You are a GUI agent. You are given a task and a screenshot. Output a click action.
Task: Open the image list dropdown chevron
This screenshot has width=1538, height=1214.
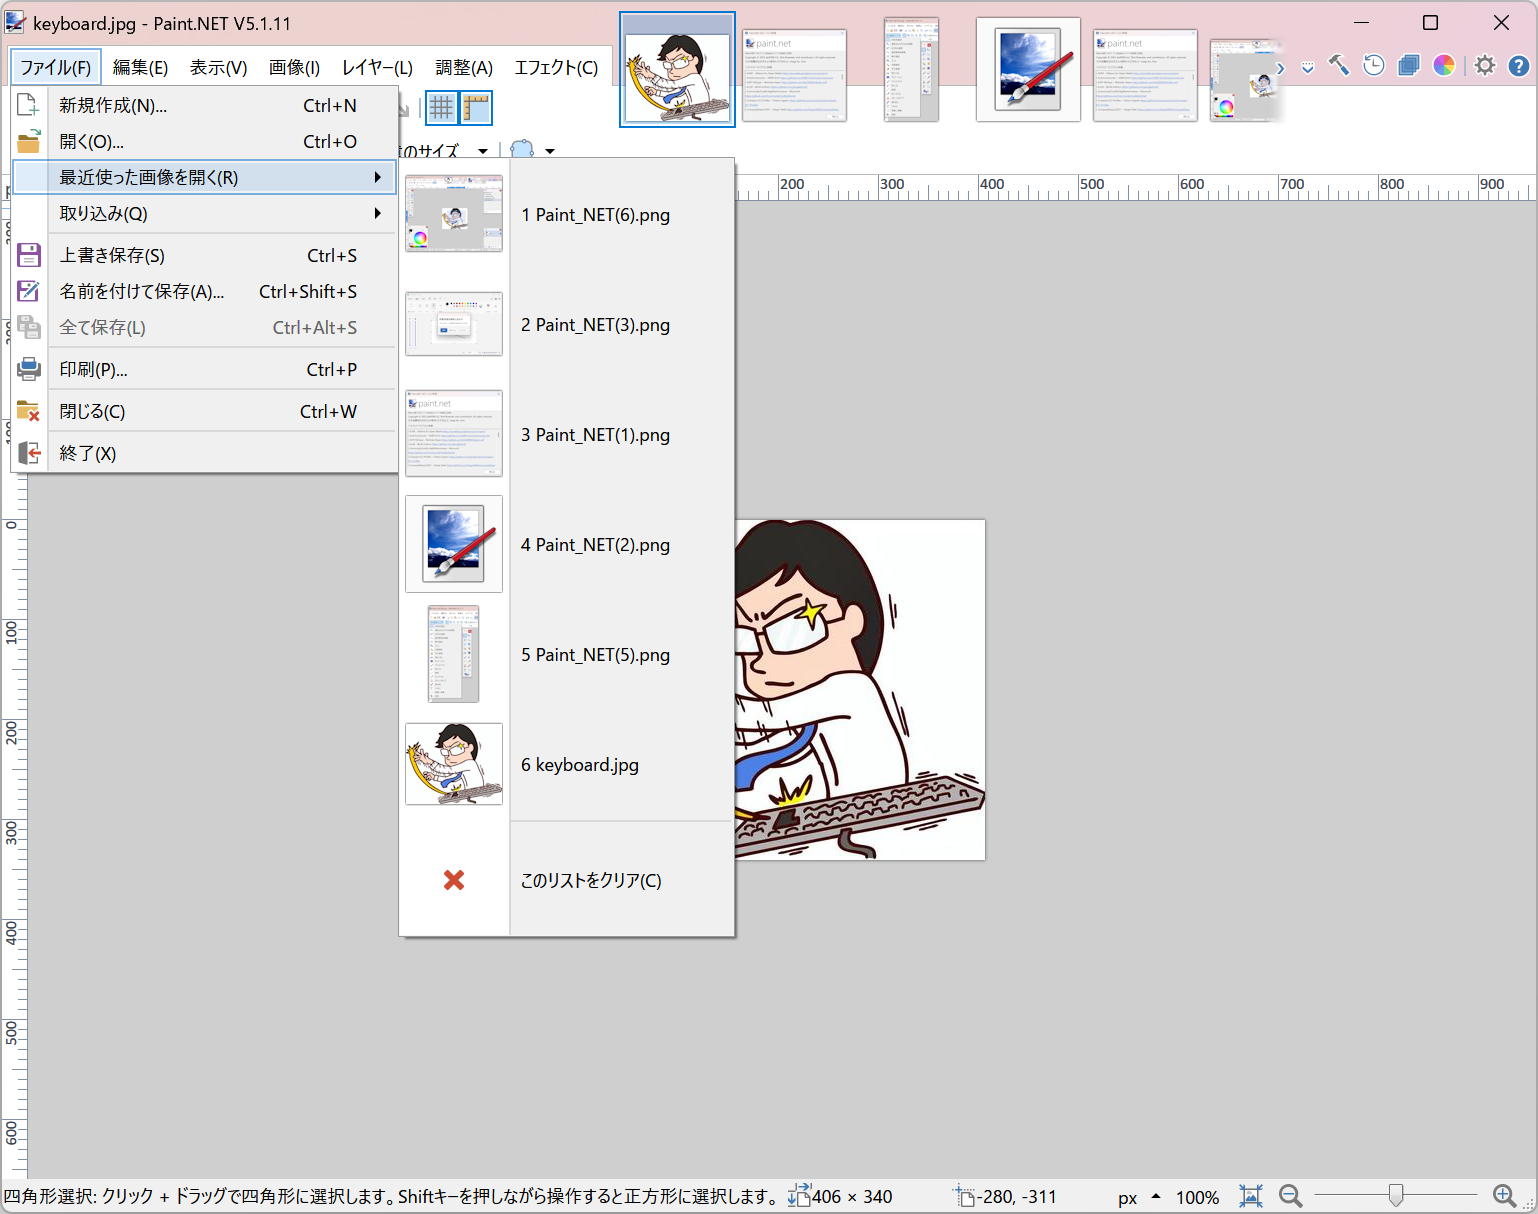click(x=1308, y=68)
